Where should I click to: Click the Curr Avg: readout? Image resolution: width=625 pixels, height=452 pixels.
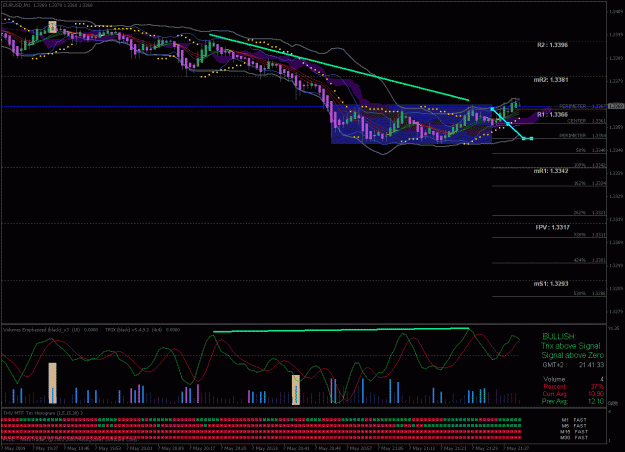(573, 394)
